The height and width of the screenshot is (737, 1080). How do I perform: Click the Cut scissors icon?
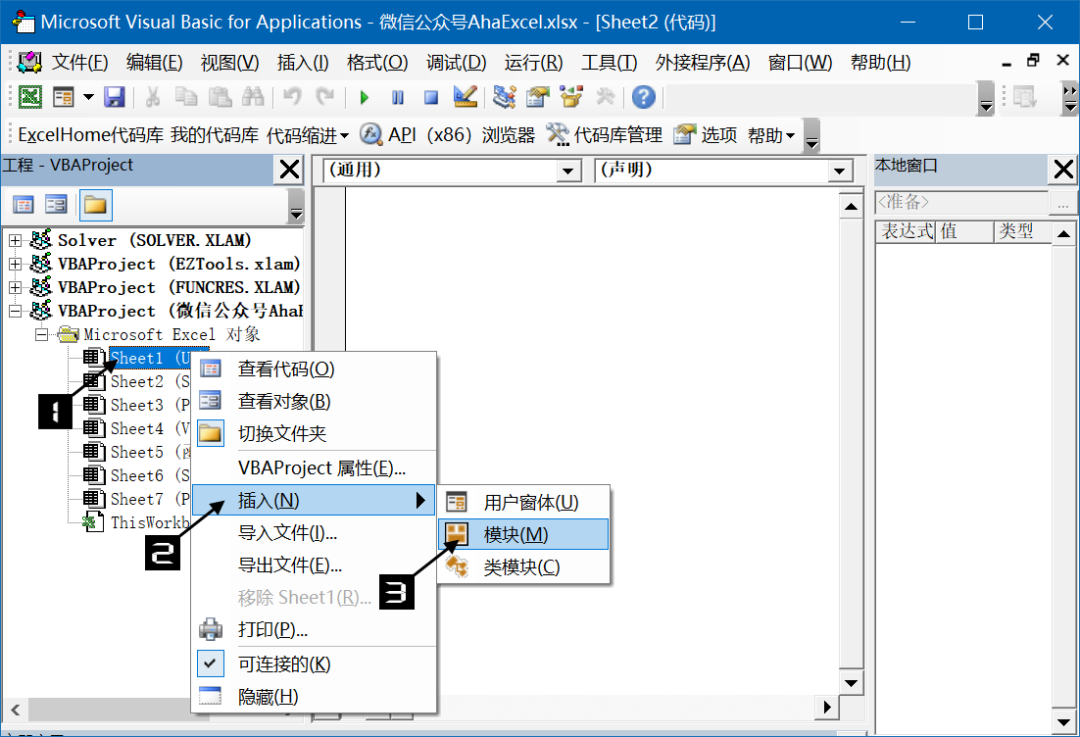(x=152, y=97)
